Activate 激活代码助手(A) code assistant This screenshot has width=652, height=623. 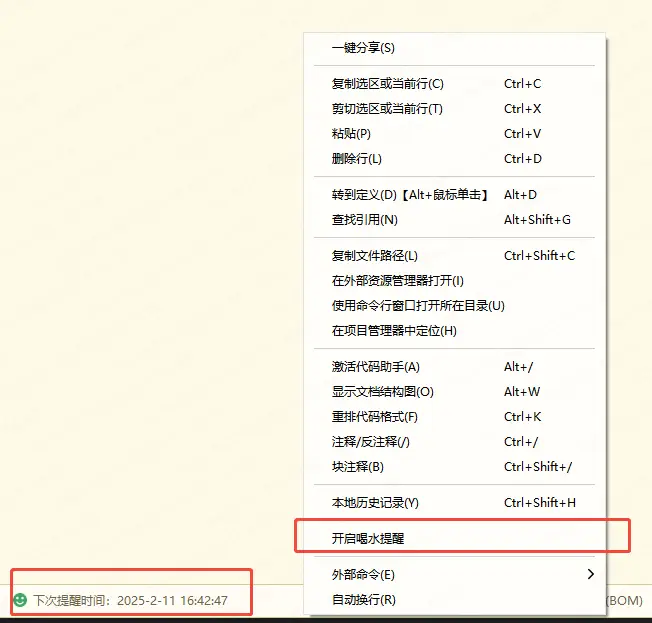(376, 367)
